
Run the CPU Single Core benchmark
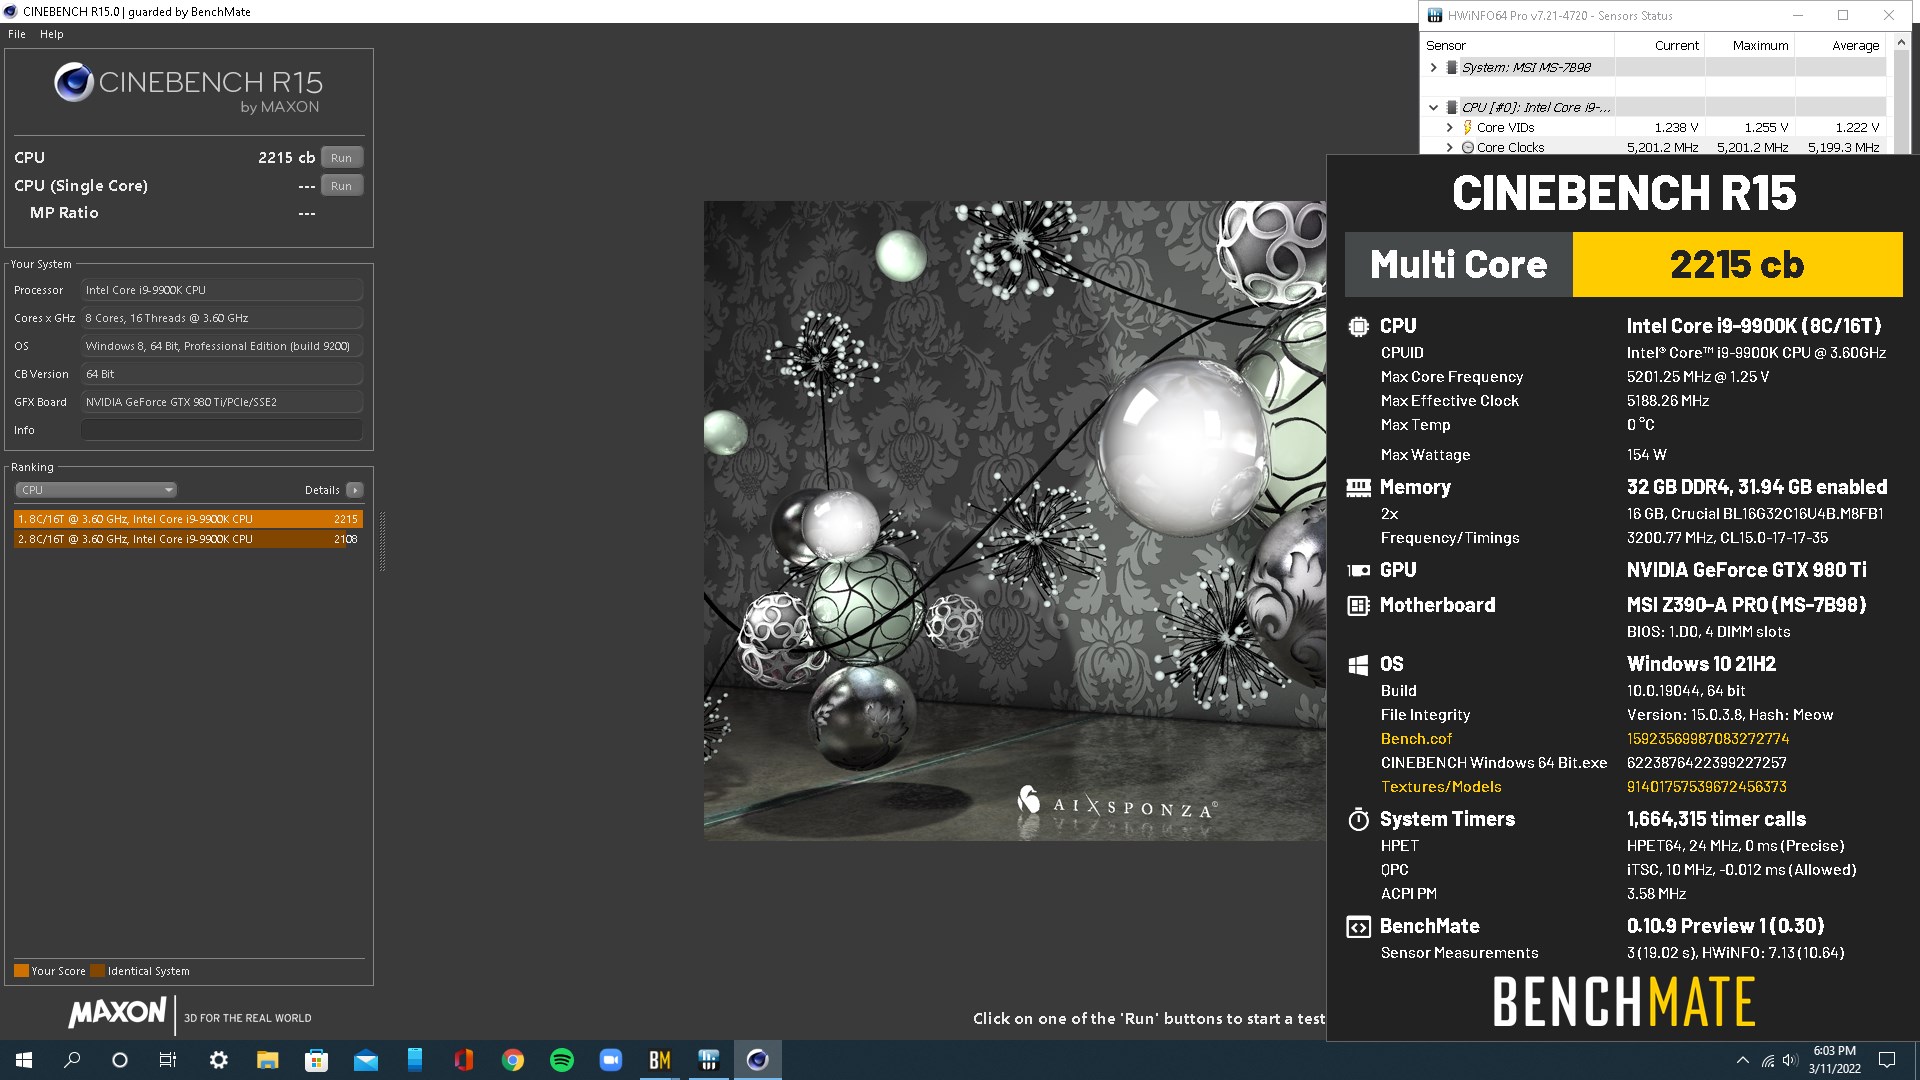[341, 186]
